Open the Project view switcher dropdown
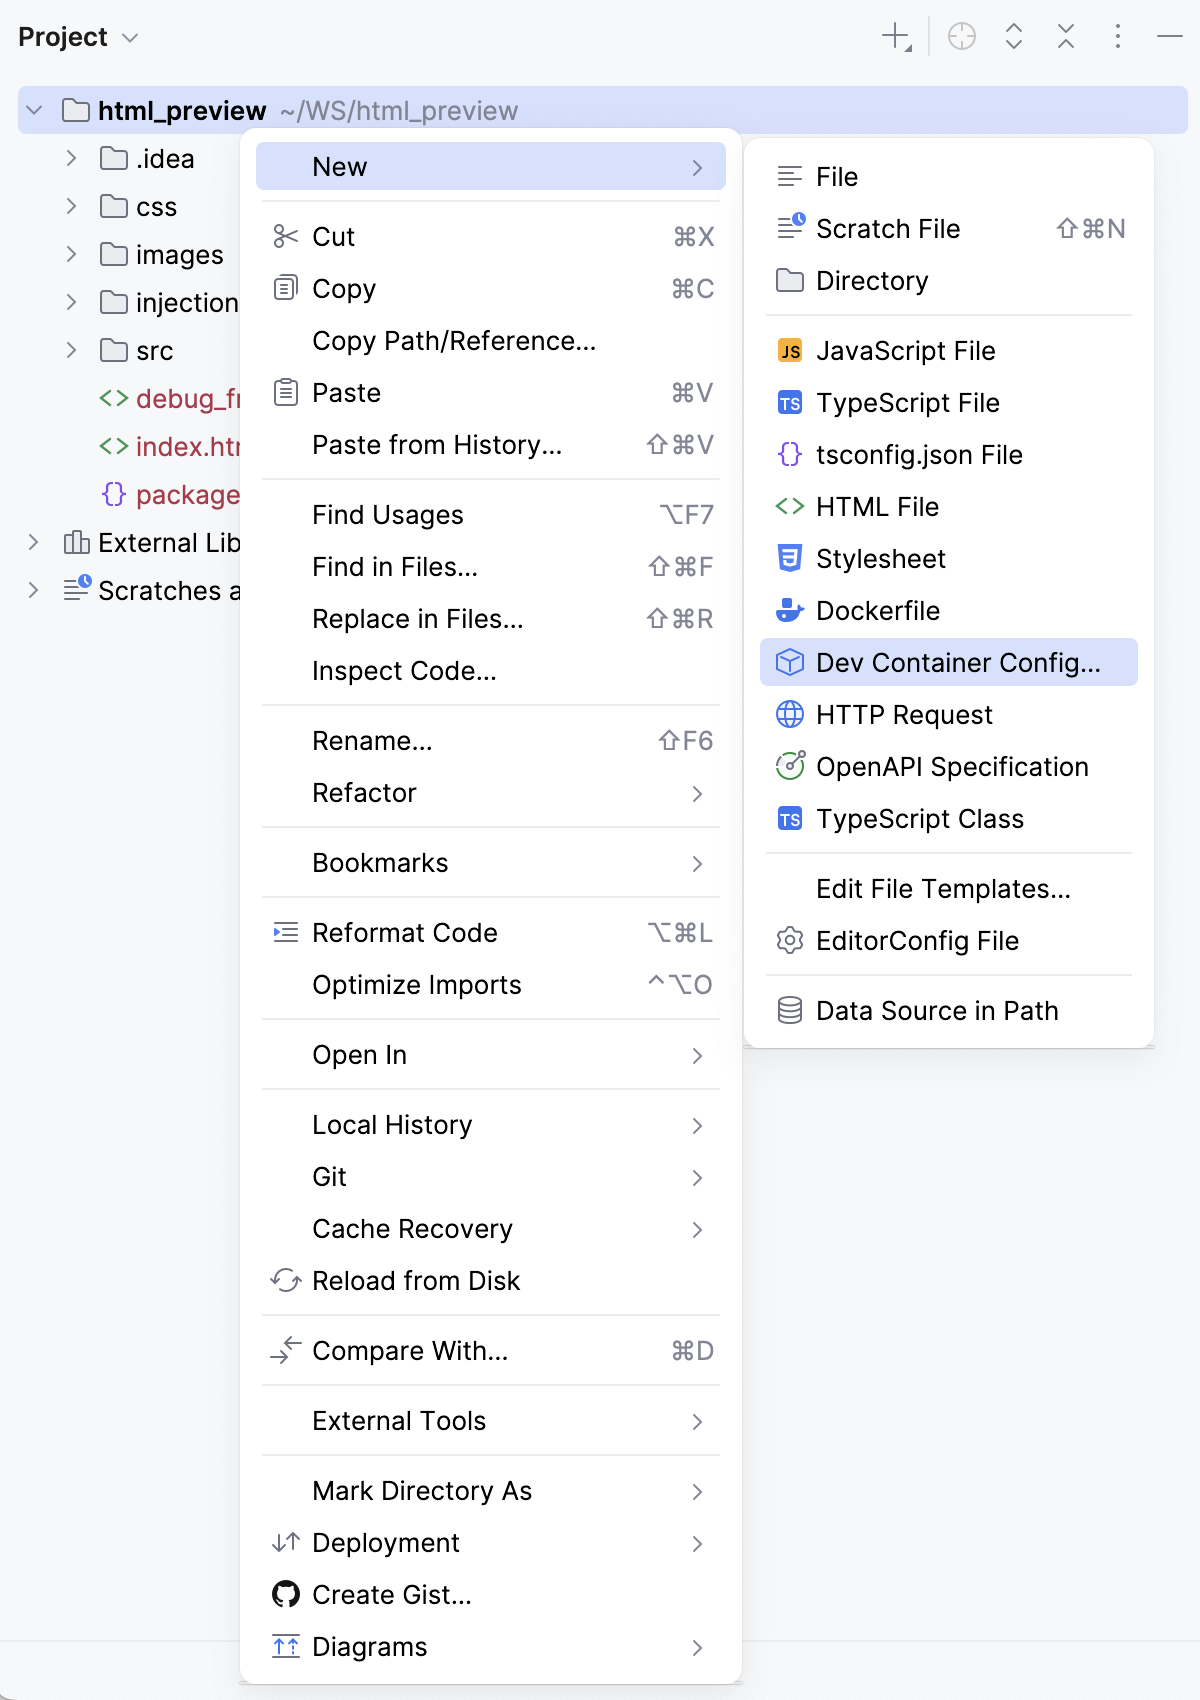 [78, 37]
